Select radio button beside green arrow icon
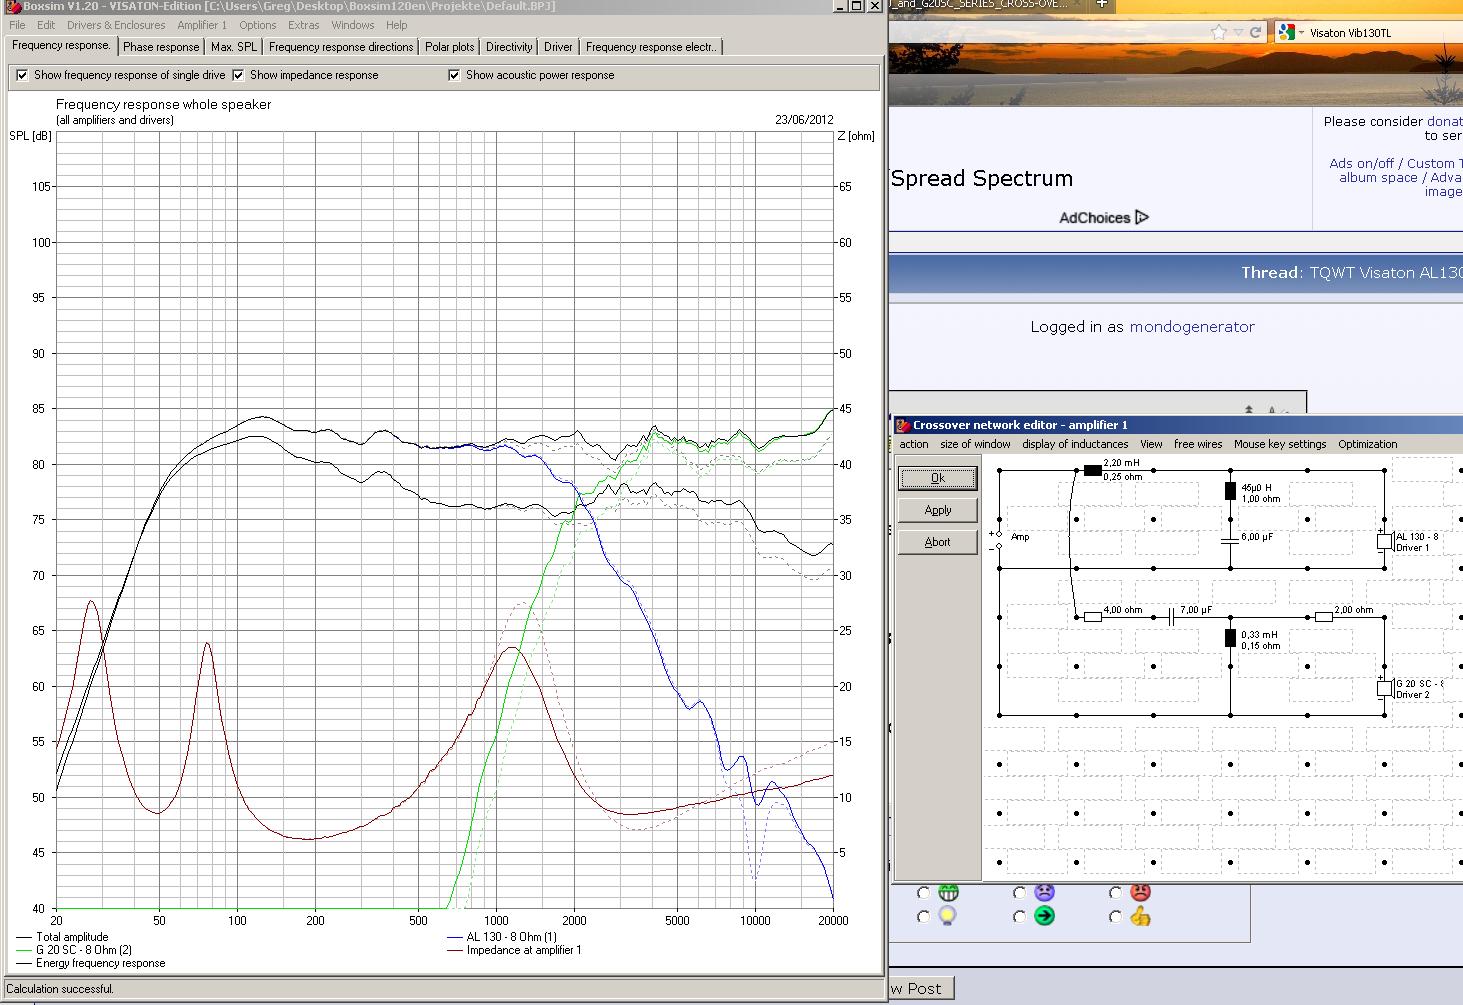This screenshot has height=1005, width=1463. [1019, 916]
